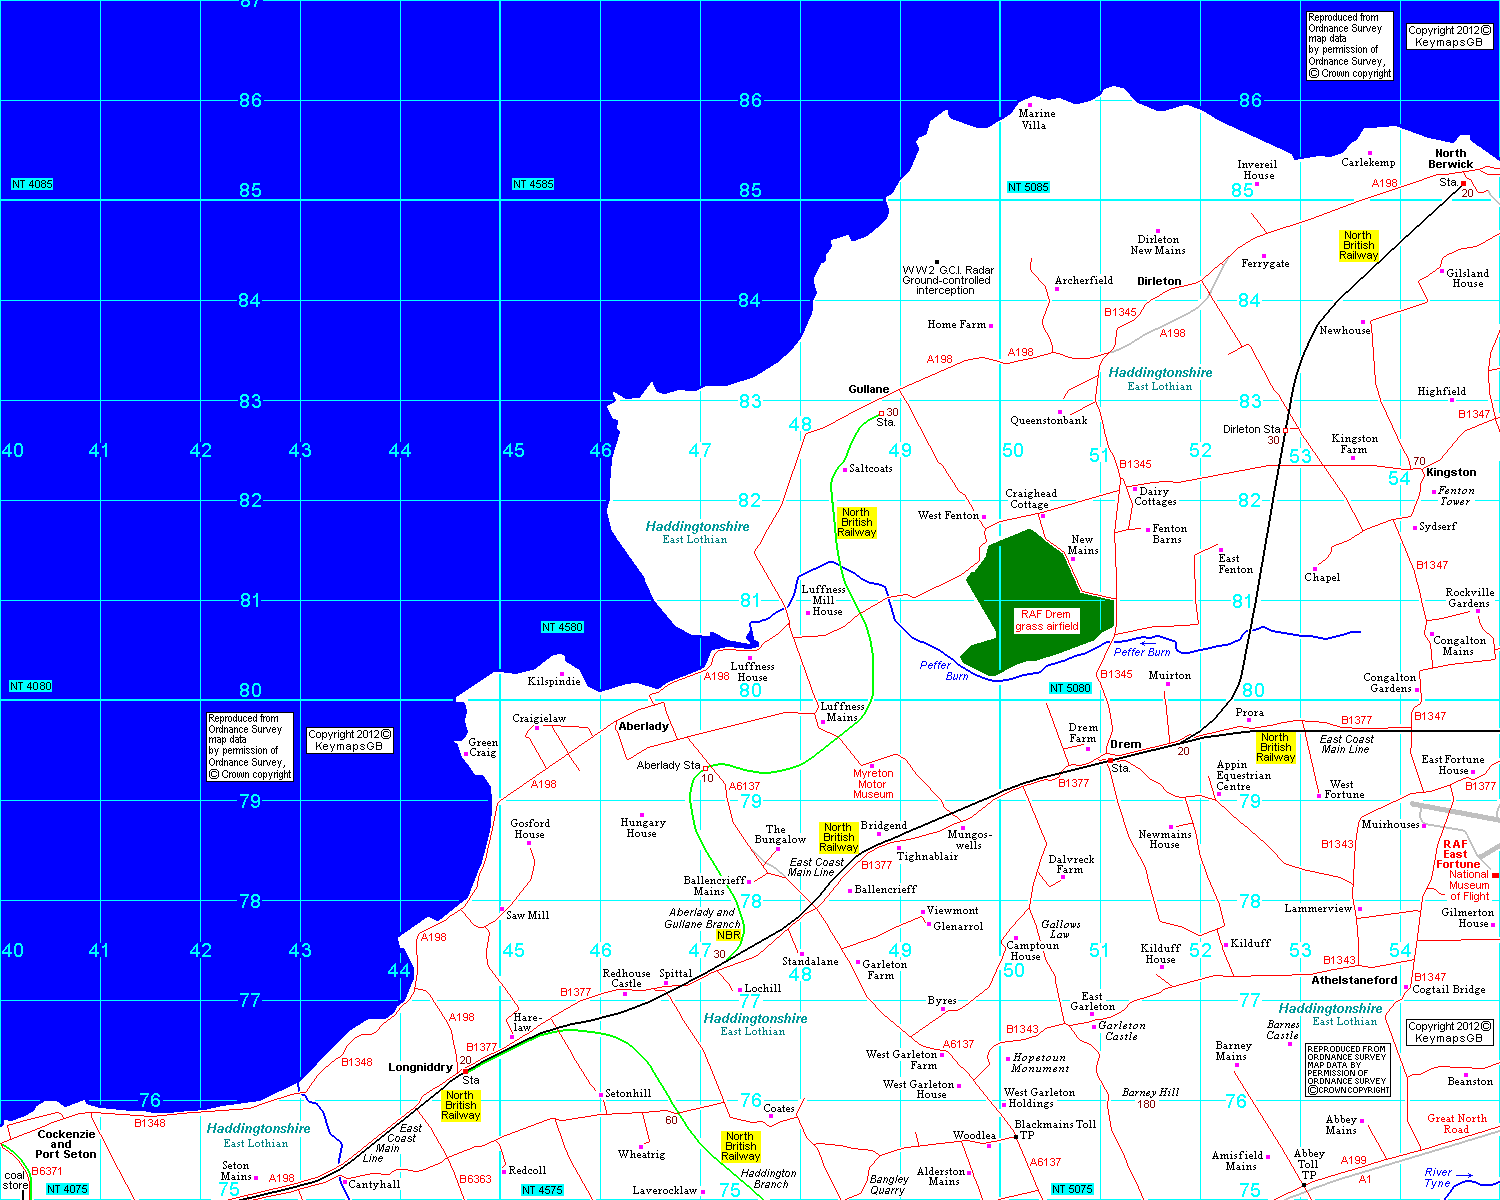Click the North Berwick station marker
1500x1200 pixels.
[1463, 184]
